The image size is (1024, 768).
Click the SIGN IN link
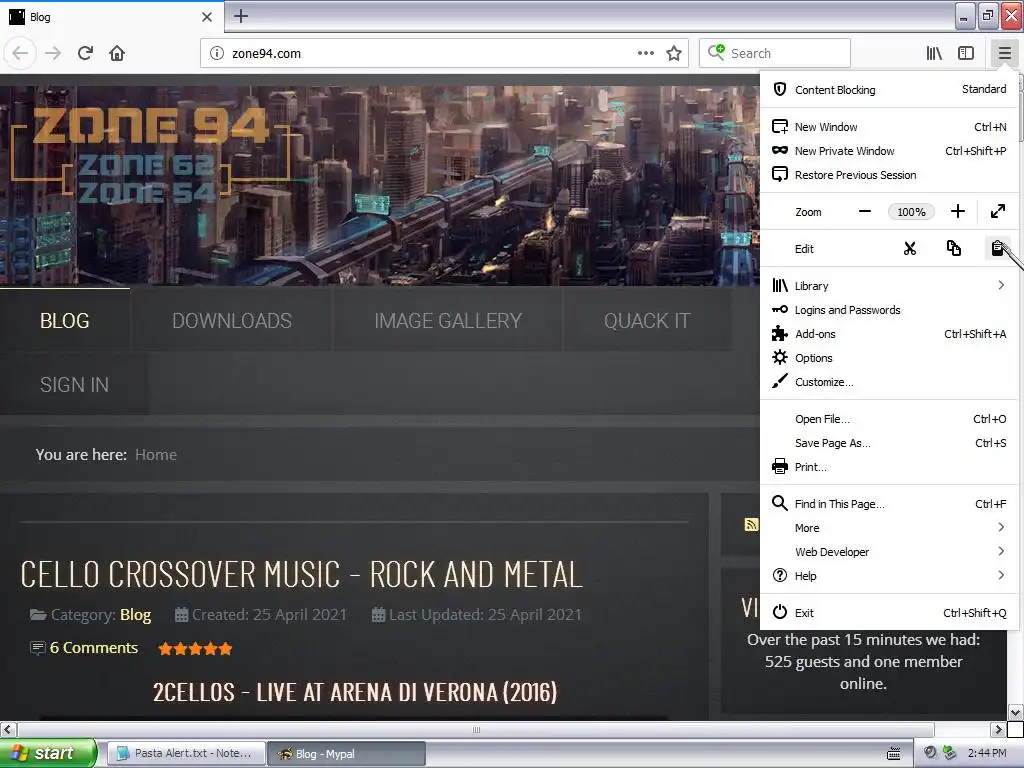tap(74, 385)
